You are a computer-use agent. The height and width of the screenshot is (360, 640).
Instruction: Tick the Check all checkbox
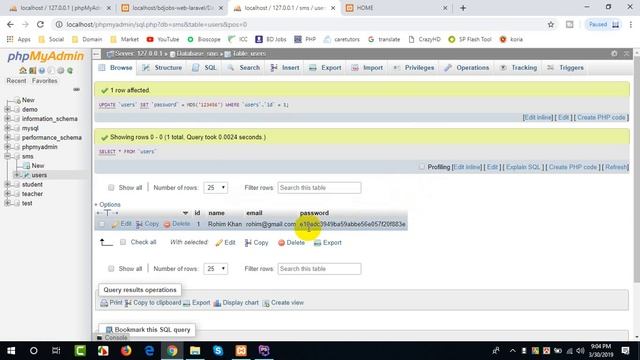pos(123,242)
